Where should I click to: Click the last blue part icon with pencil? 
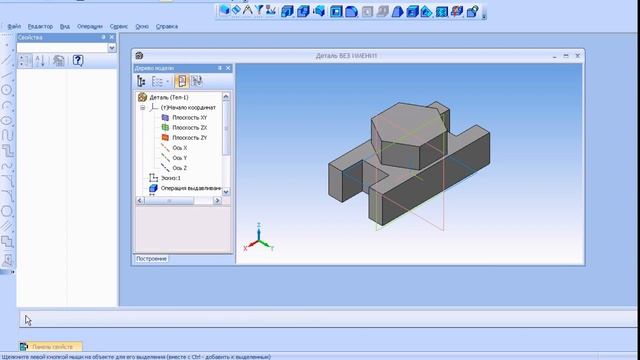tap(472, 11)
